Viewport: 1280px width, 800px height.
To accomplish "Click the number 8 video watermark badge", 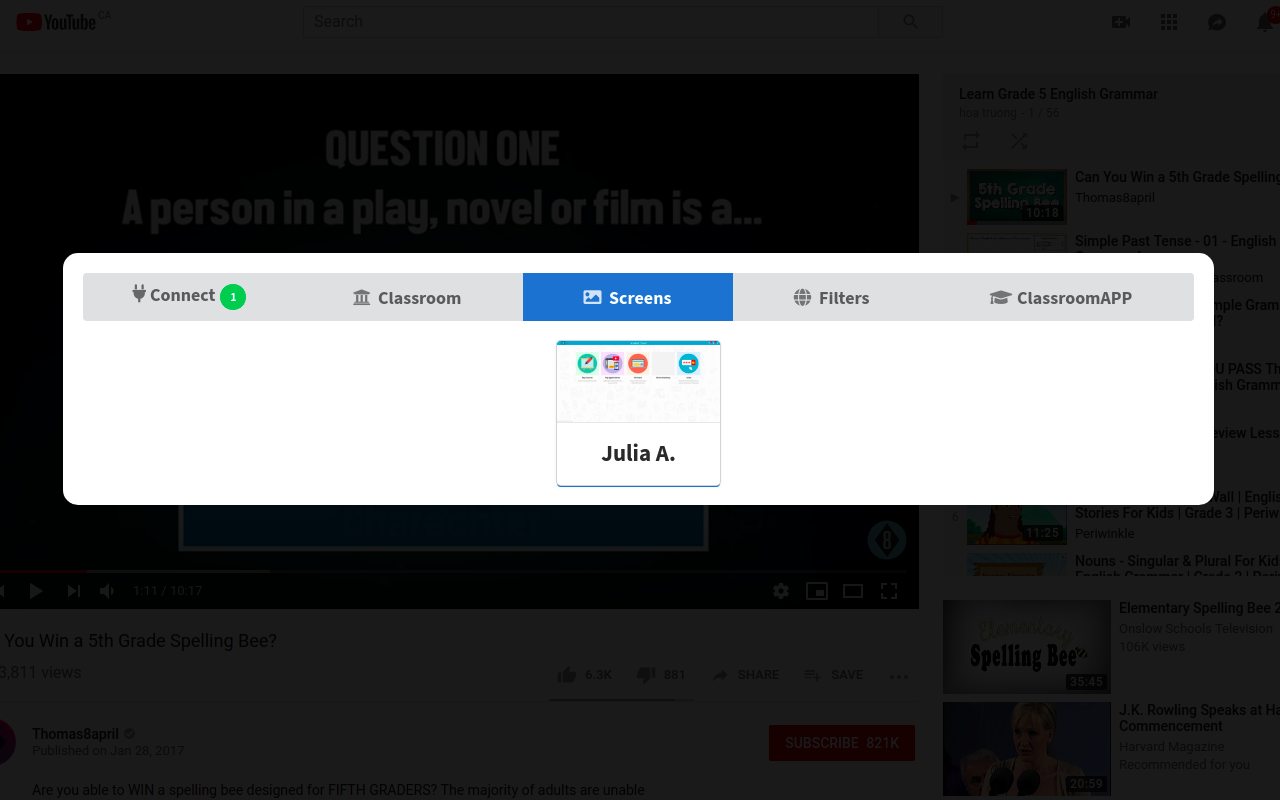I will point(887,541).
